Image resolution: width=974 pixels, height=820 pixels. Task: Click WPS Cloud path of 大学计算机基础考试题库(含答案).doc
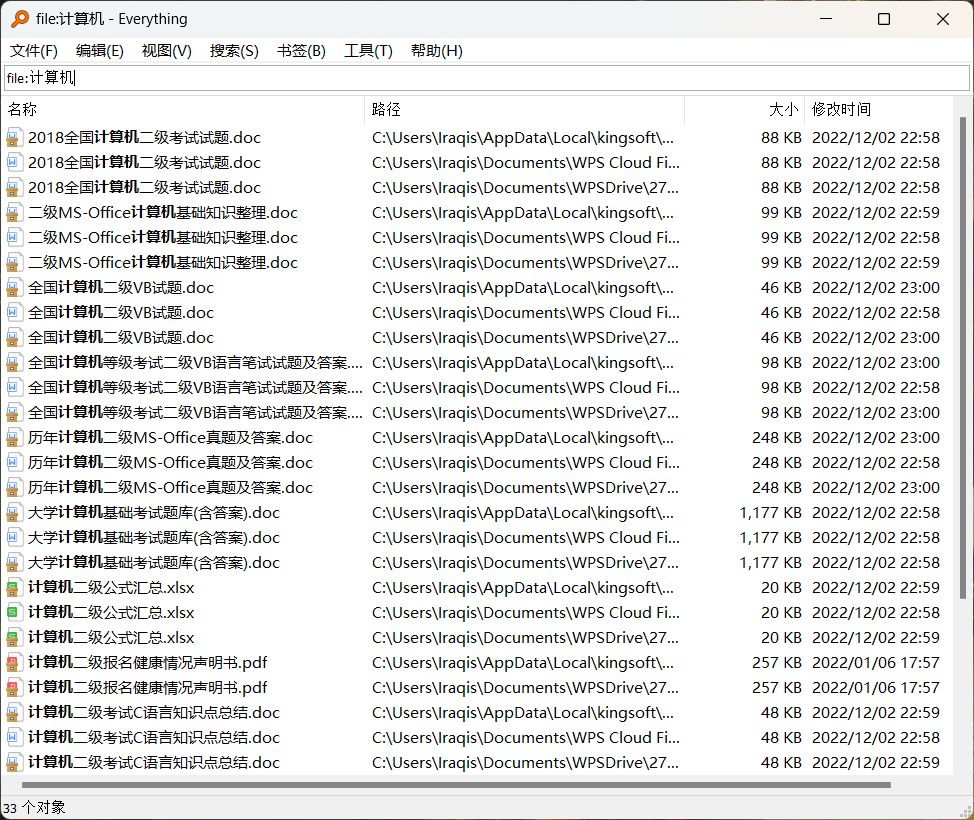(x=526, y=538)
